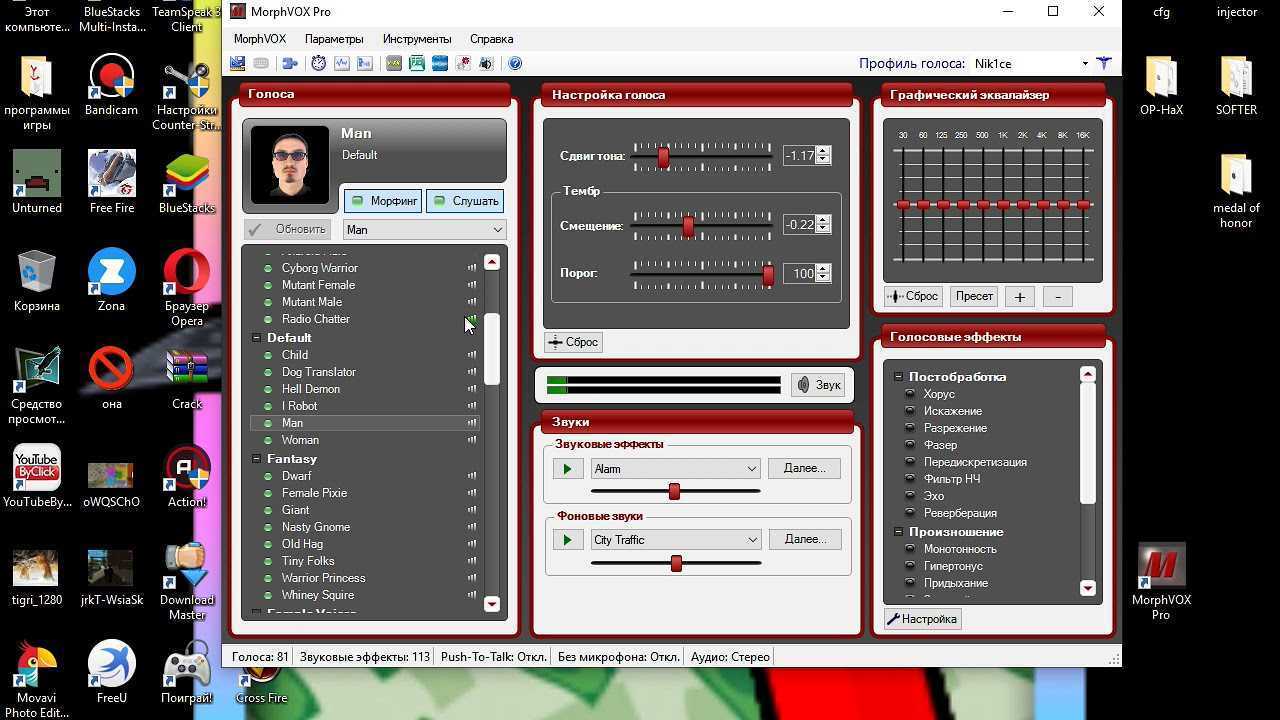
Task: Open the MorphVOX menu
Action: coord(259,39)
